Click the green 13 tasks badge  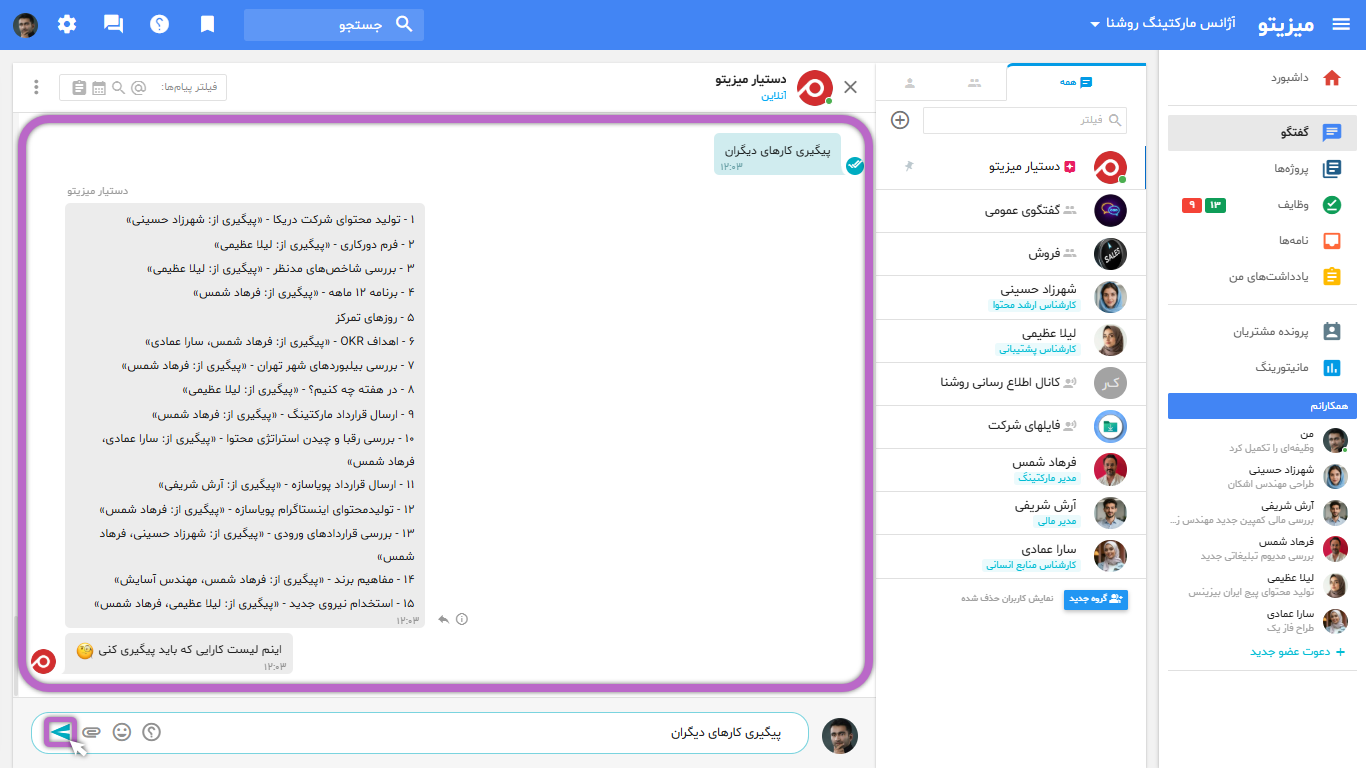[x=1215, y=206]
